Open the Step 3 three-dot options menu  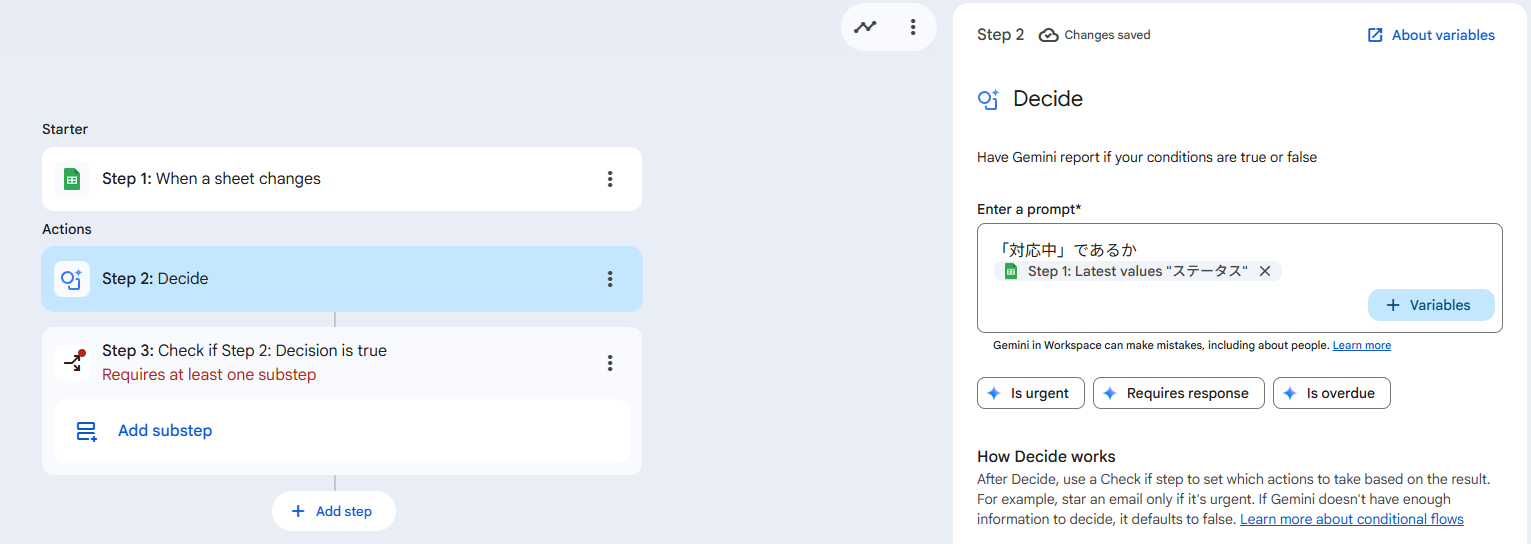pyautogui.click(x=610, y=363)
